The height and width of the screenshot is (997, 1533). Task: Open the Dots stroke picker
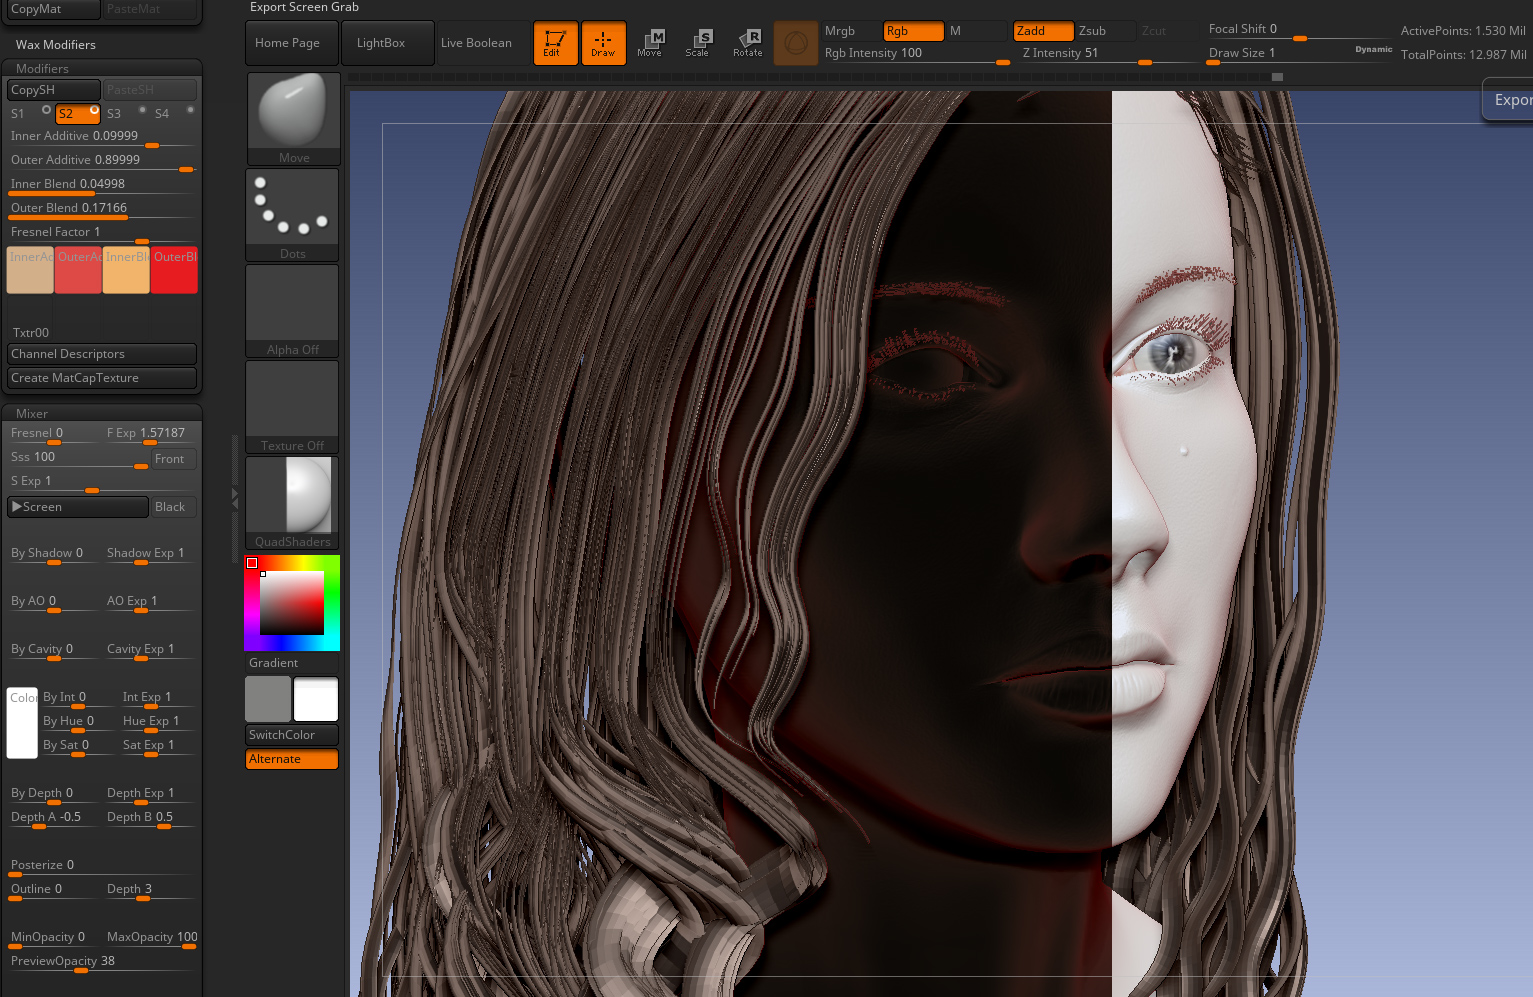click(293, 215)
